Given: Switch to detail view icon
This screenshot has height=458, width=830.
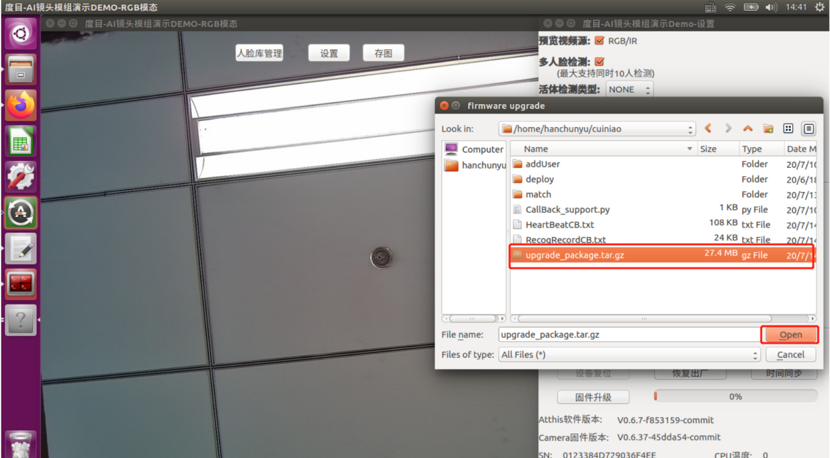Looking at the screenshot, I should pyautogui.click(x=808, y=129).
